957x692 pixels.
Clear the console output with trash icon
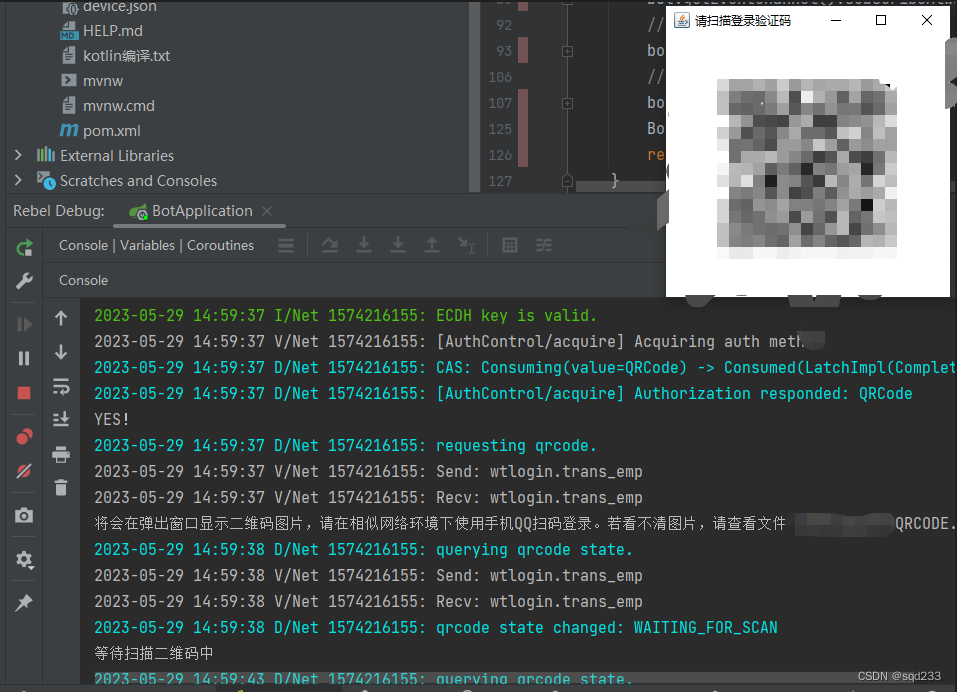(x=61, y=488)
